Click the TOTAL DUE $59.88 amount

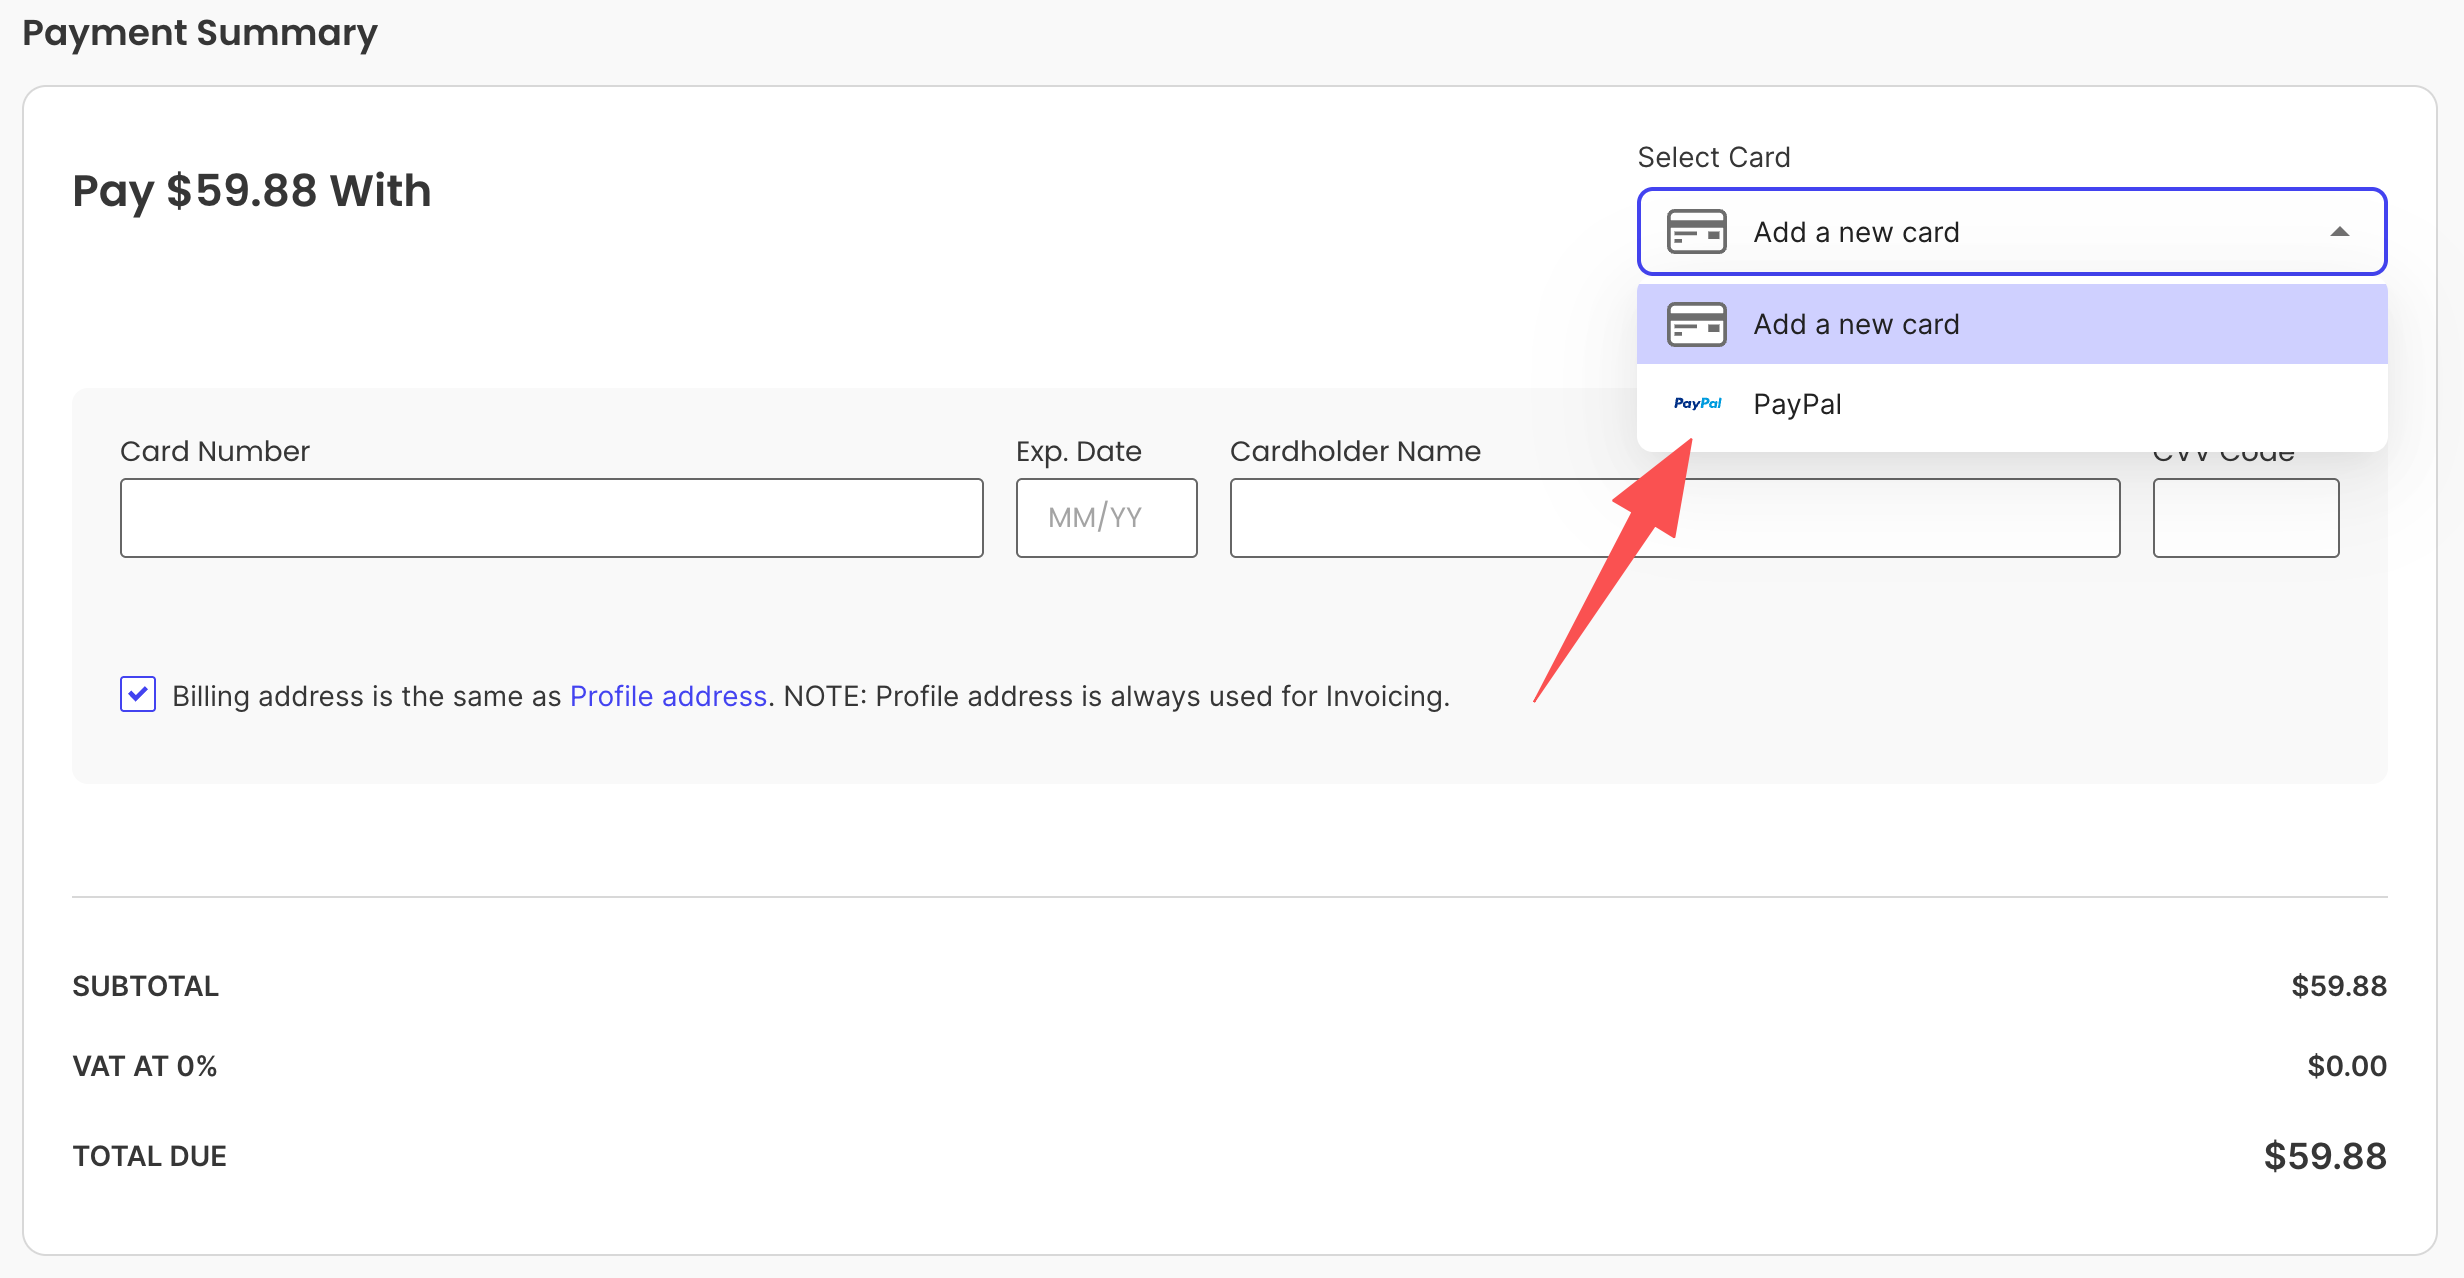pyautogui.click(x=2324, y=1156)
